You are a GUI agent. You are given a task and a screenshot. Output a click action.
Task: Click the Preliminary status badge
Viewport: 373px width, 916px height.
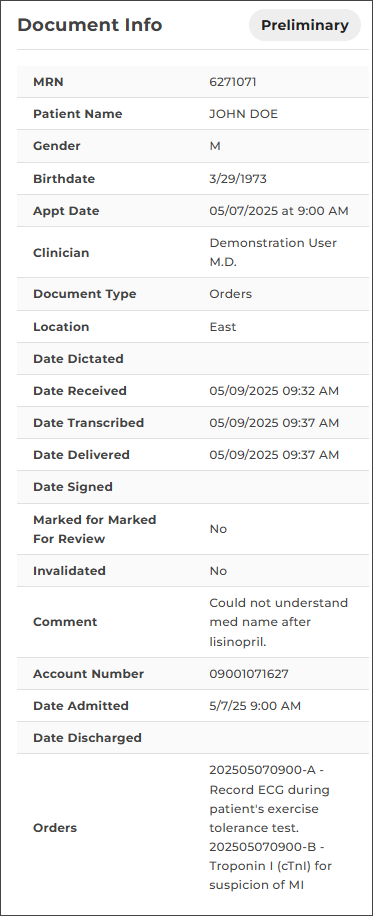305,25
